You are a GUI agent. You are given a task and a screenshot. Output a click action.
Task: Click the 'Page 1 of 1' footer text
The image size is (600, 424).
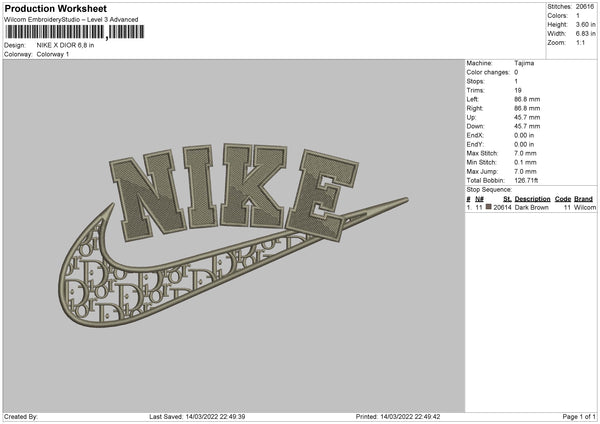click(x=579, y=417)
